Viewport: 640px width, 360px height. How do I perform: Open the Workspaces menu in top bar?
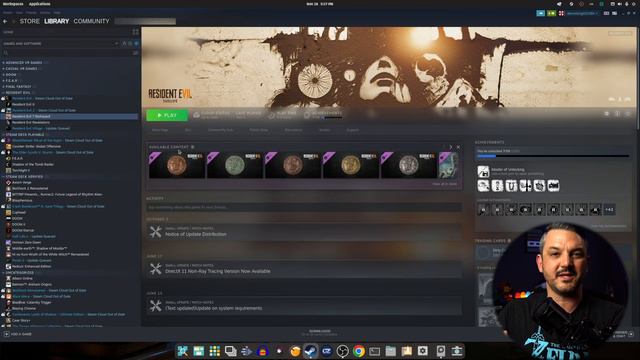point(13,4)
